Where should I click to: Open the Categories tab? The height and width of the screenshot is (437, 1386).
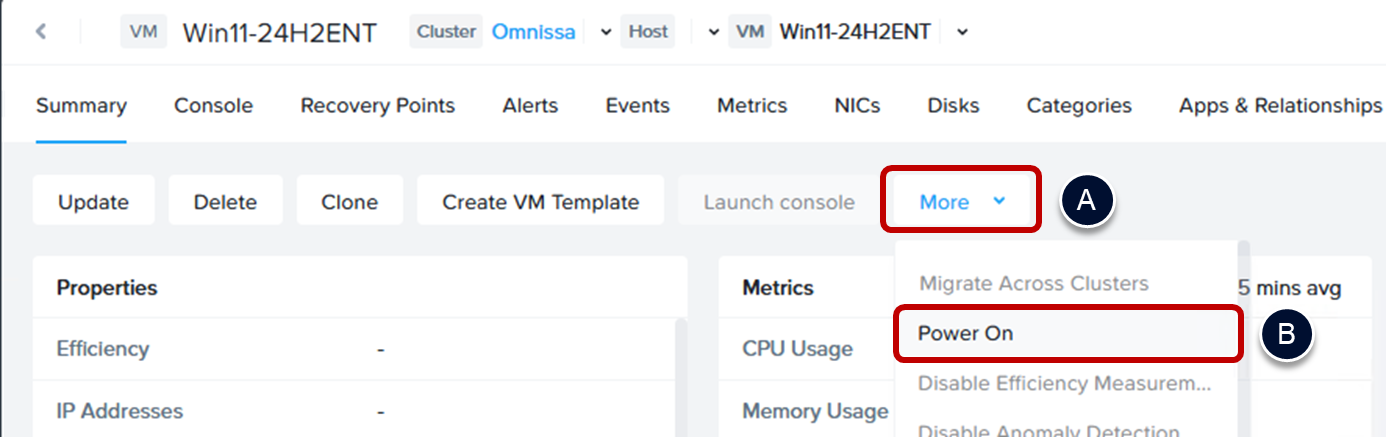(x=1079, y=105)
